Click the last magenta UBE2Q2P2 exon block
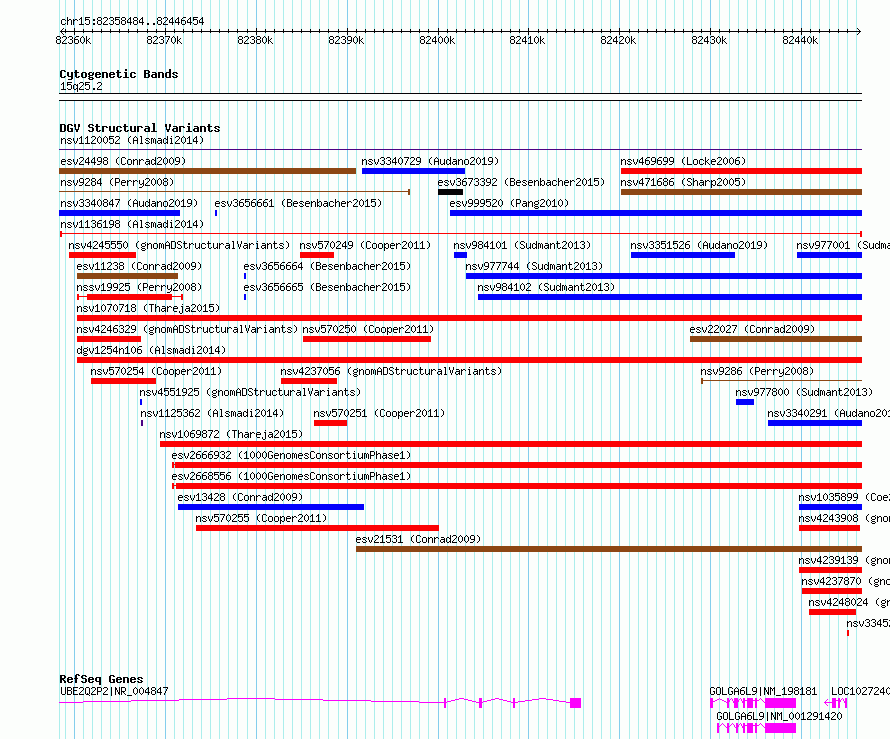 click(576, 703)
